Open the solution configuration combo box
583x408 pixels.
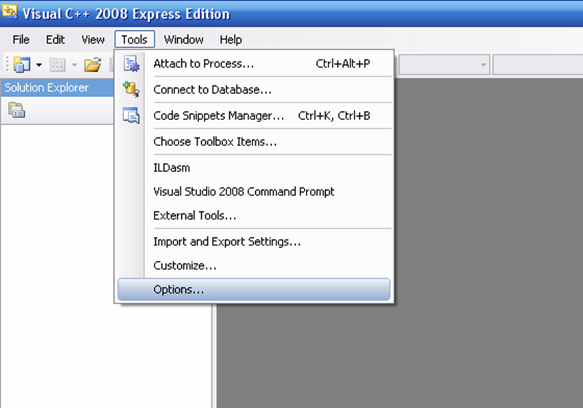[444, 65]
